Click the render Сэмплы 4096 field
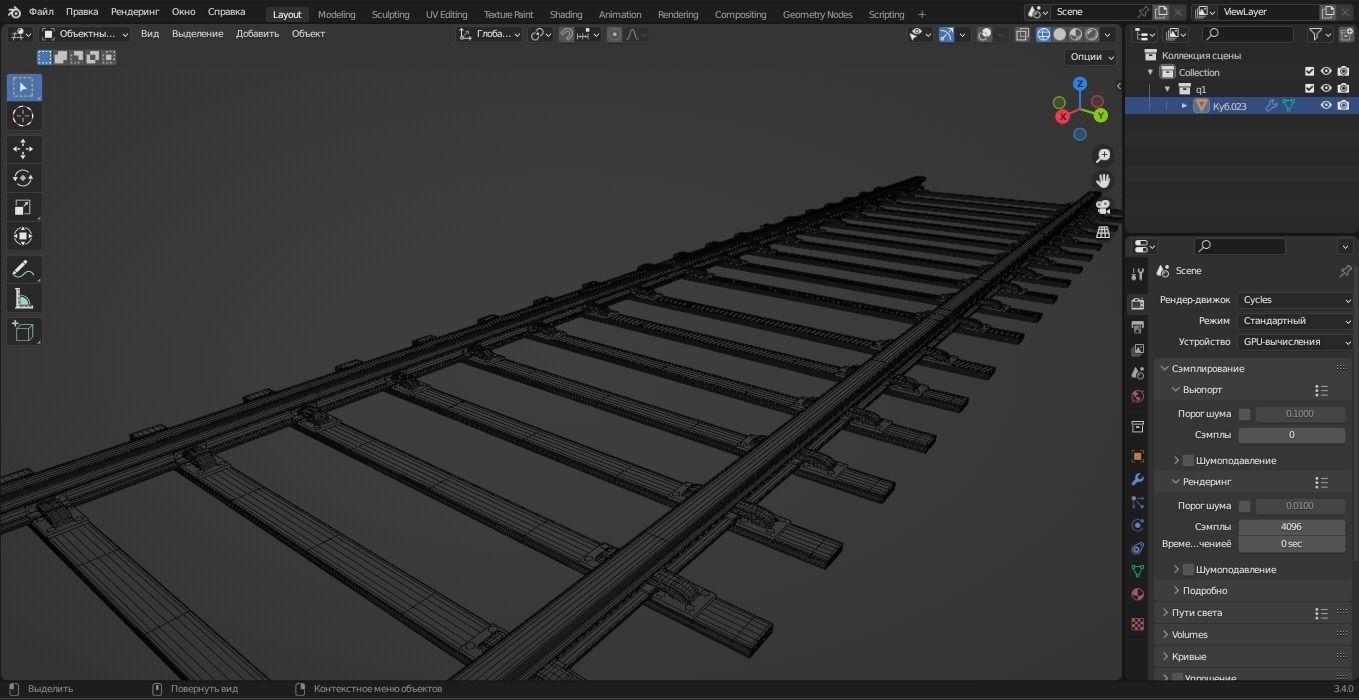Screen dimensions: 1359x700 (1291, 527)
